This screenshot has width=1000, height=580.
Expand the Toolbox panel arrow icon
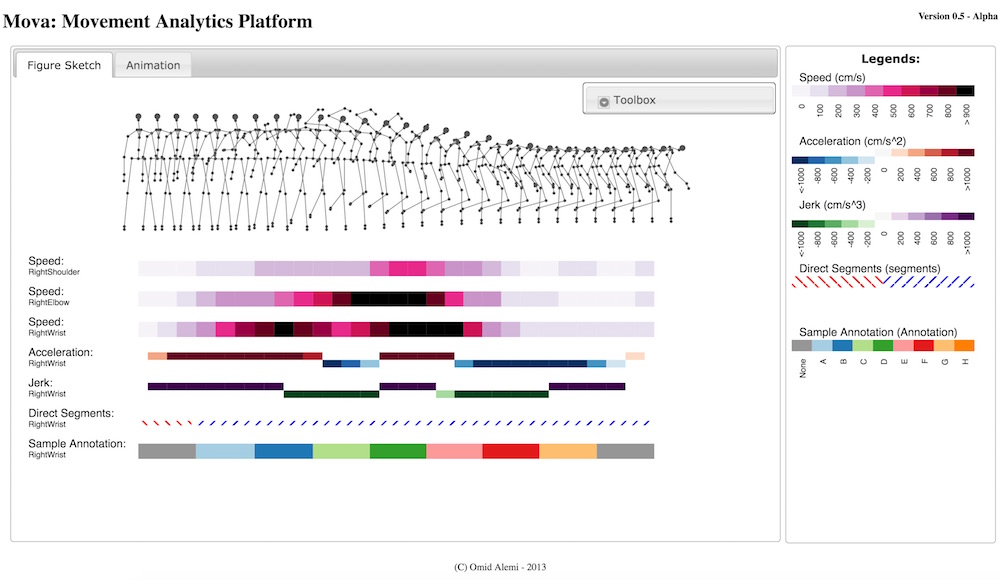click(604, 101)
